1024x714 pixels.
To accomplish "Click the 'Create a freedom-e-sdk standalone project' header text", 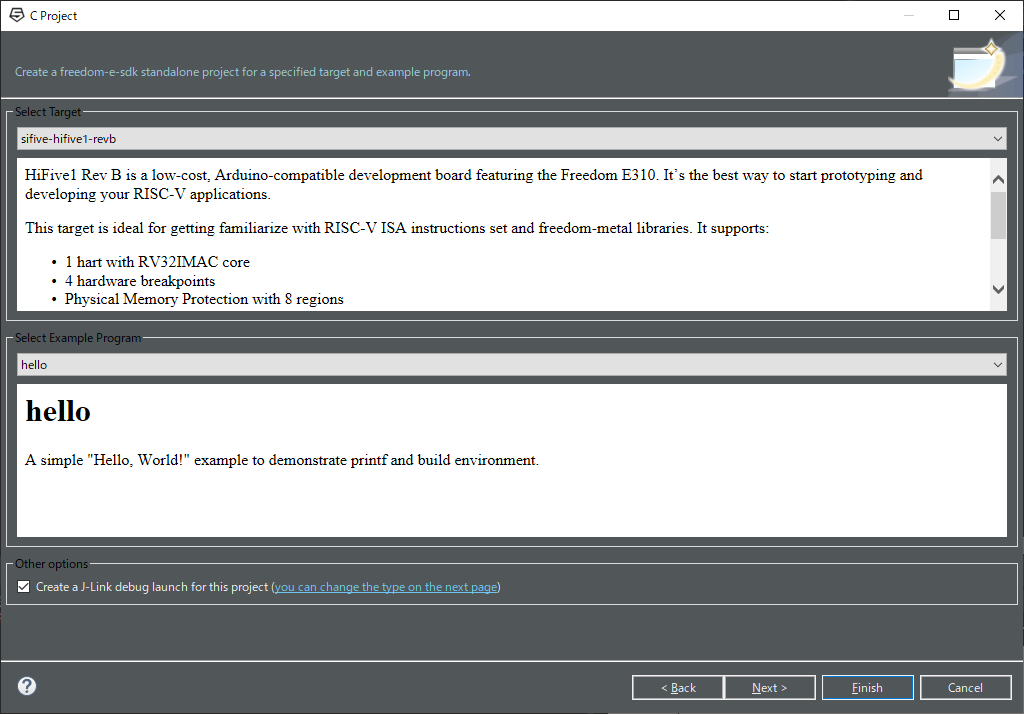I will point(242,72).
